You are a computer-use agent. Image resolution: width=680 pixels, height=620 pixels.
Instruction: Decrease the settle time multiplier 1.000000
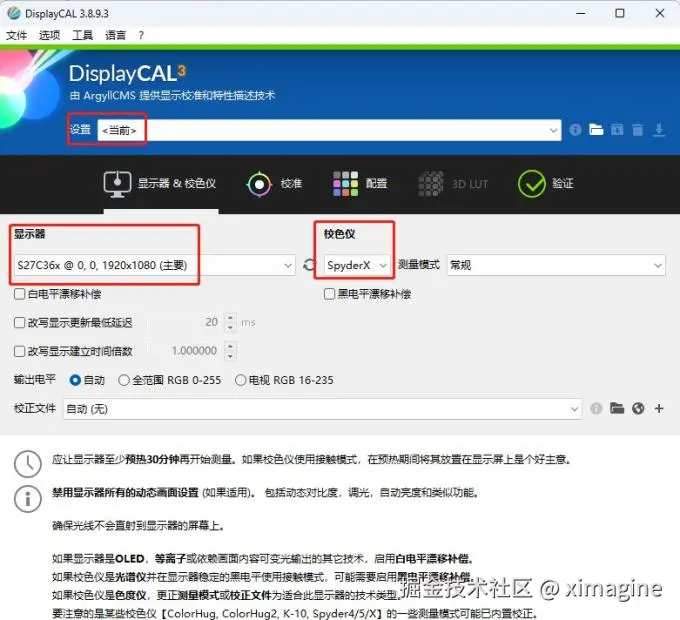230,356
